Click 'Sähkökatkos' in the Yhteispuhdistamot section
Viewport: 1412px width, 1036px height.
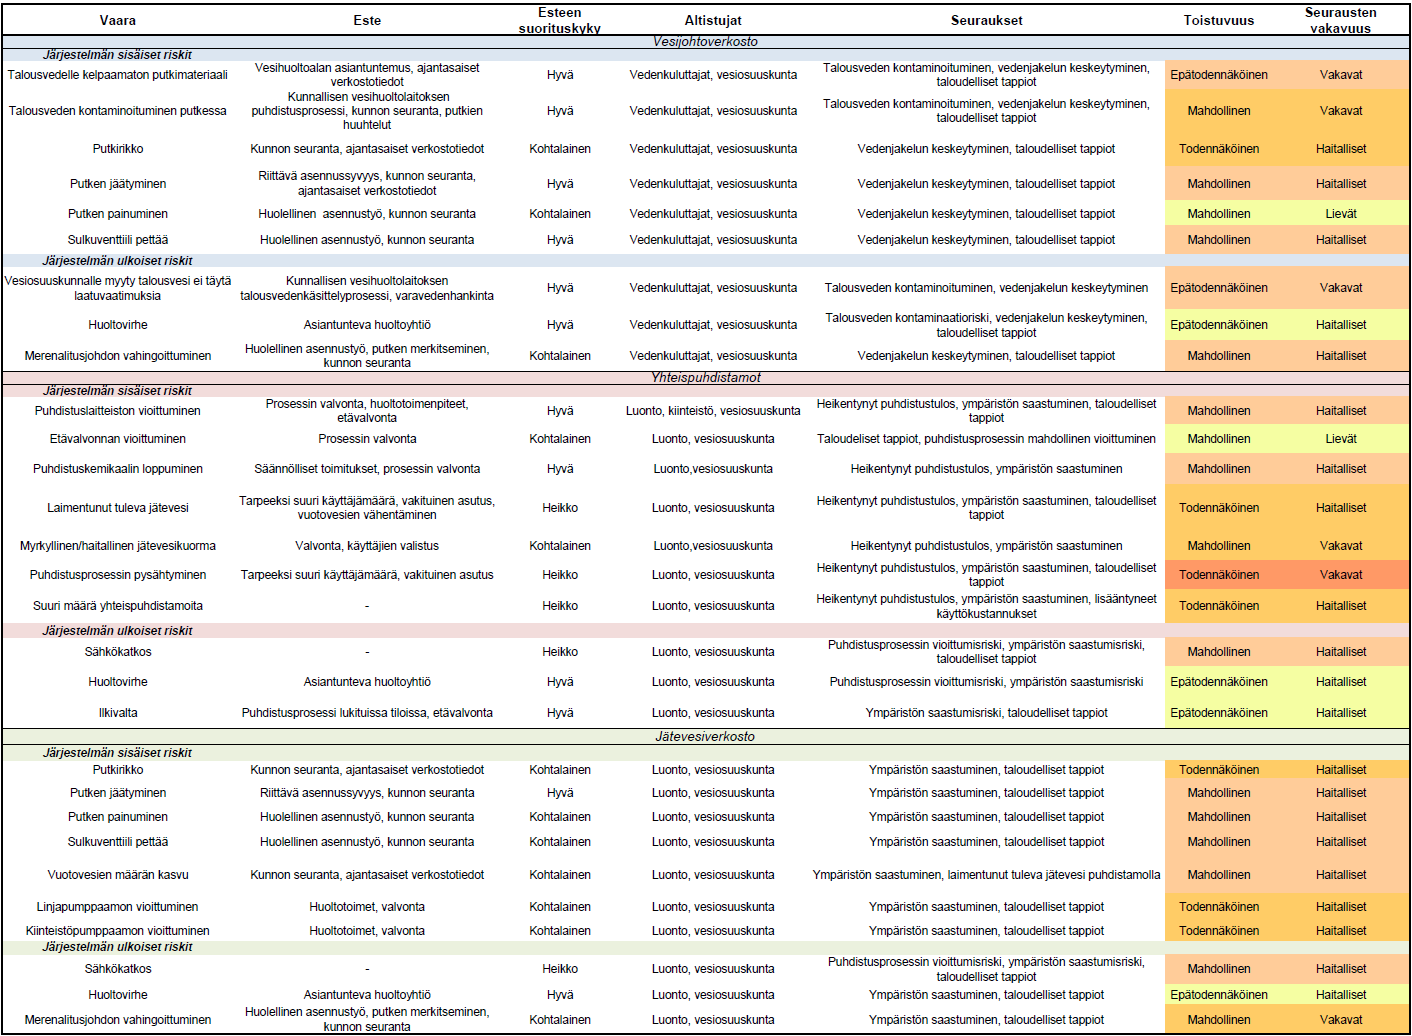[x=118, y=652]
